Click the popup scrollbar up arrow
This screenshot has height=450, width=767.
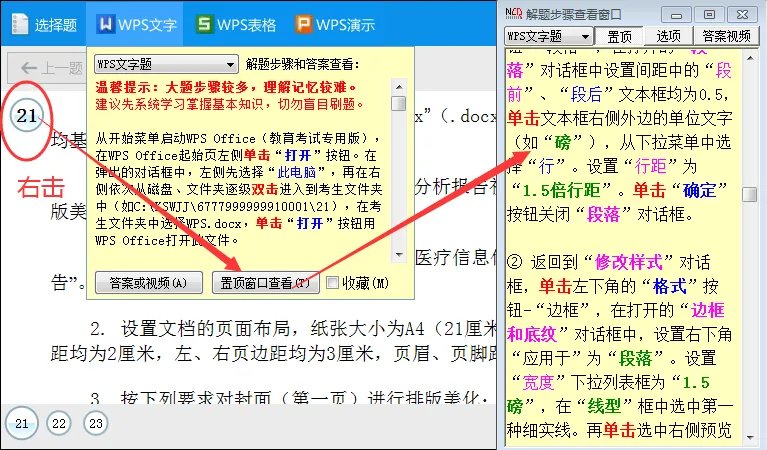399,87
